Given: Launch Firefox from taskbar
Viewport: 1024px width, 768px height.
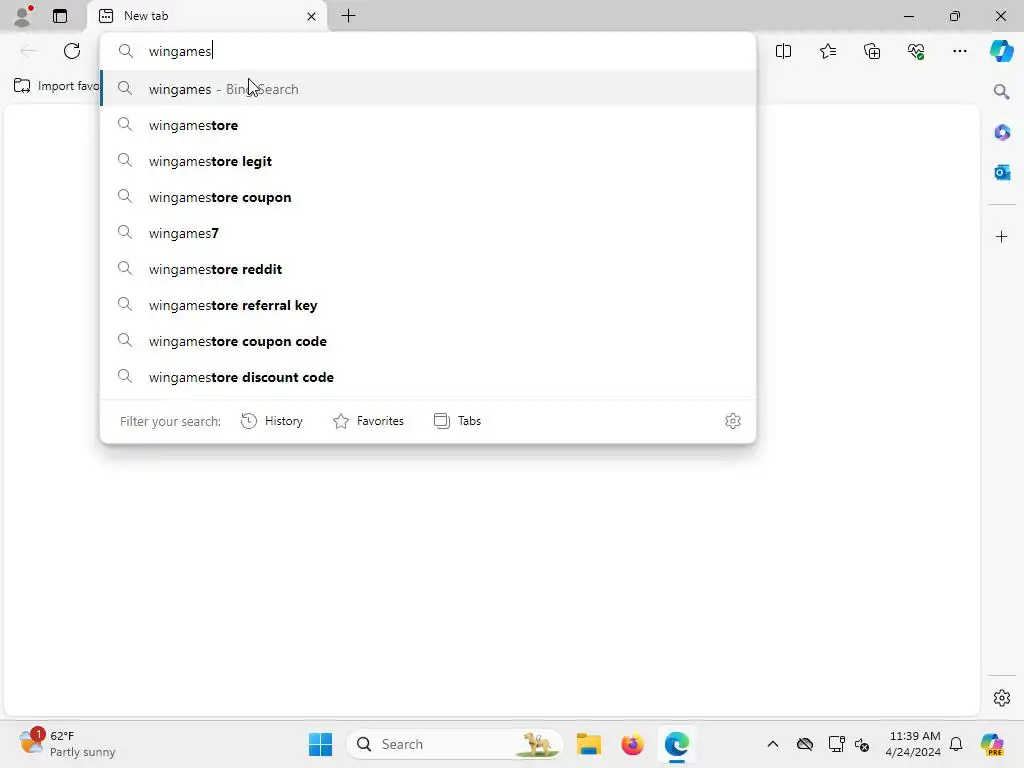Looking at the screenshot, I should (x=632, y=744).
